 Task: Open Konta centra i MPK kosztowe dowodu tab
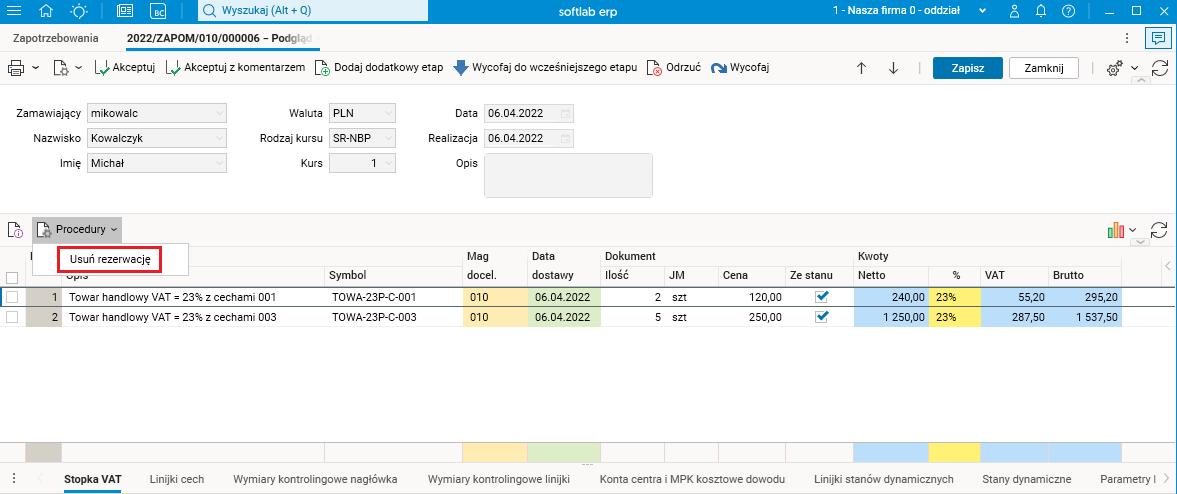tap(692, 478)
